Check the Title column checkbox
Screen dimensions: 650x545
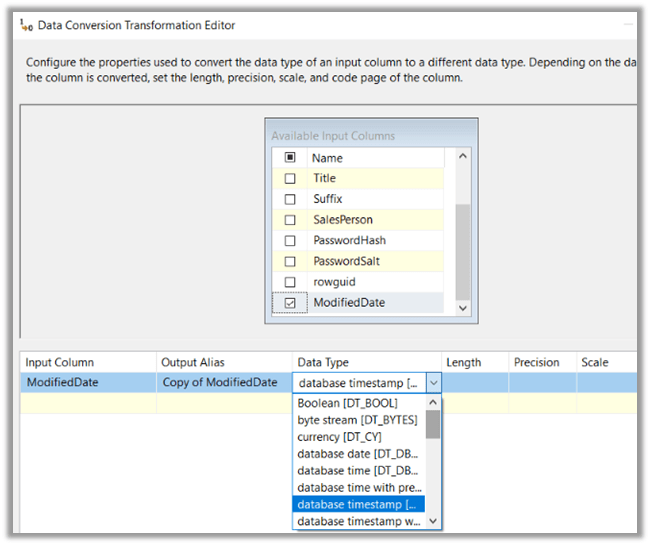click(290, 179)
